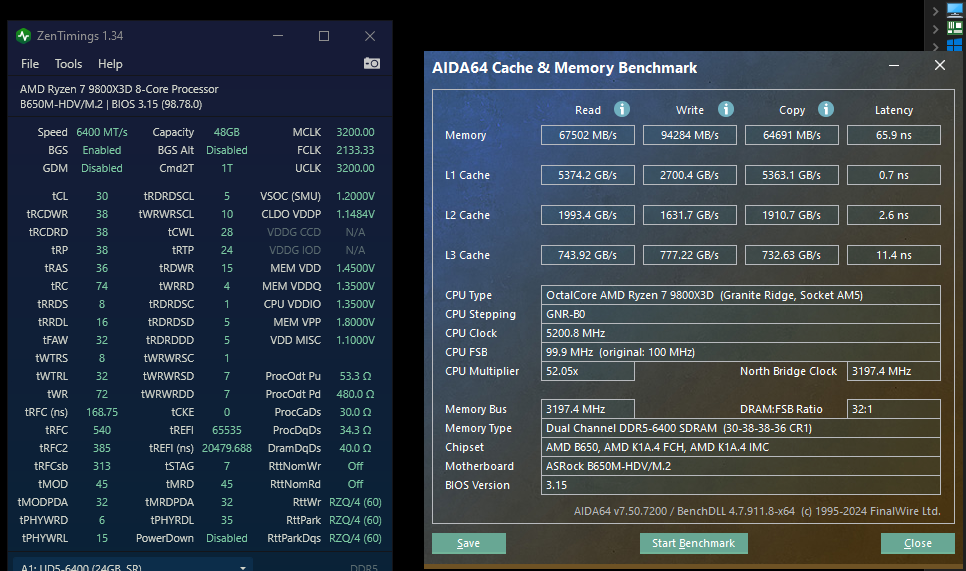Viewport: 966px width, 571px height.
Task: Maximize the ZenTimings window
Action: tap(323, 36)
